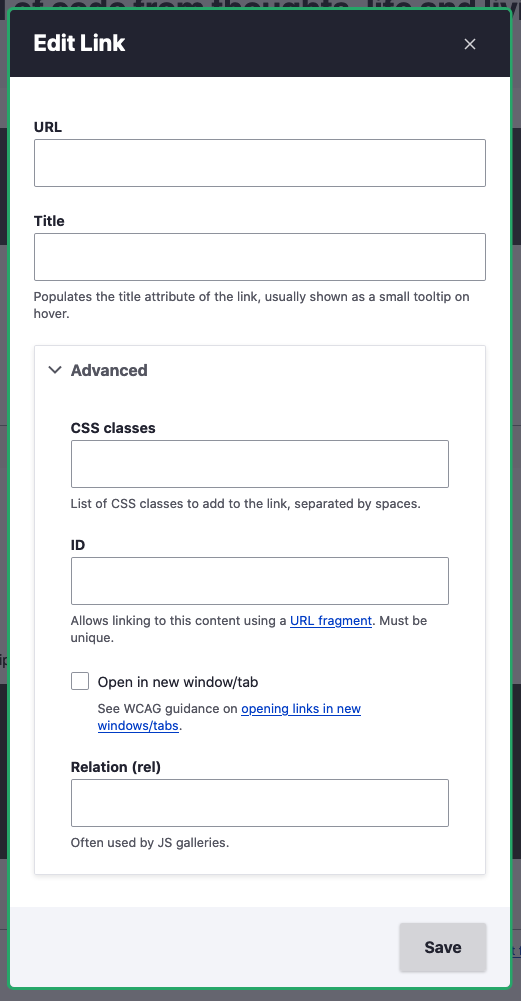The width and height of the screenshot is (521, 1001).
Task: Focus the Title text field
Action: pos(260,257)
